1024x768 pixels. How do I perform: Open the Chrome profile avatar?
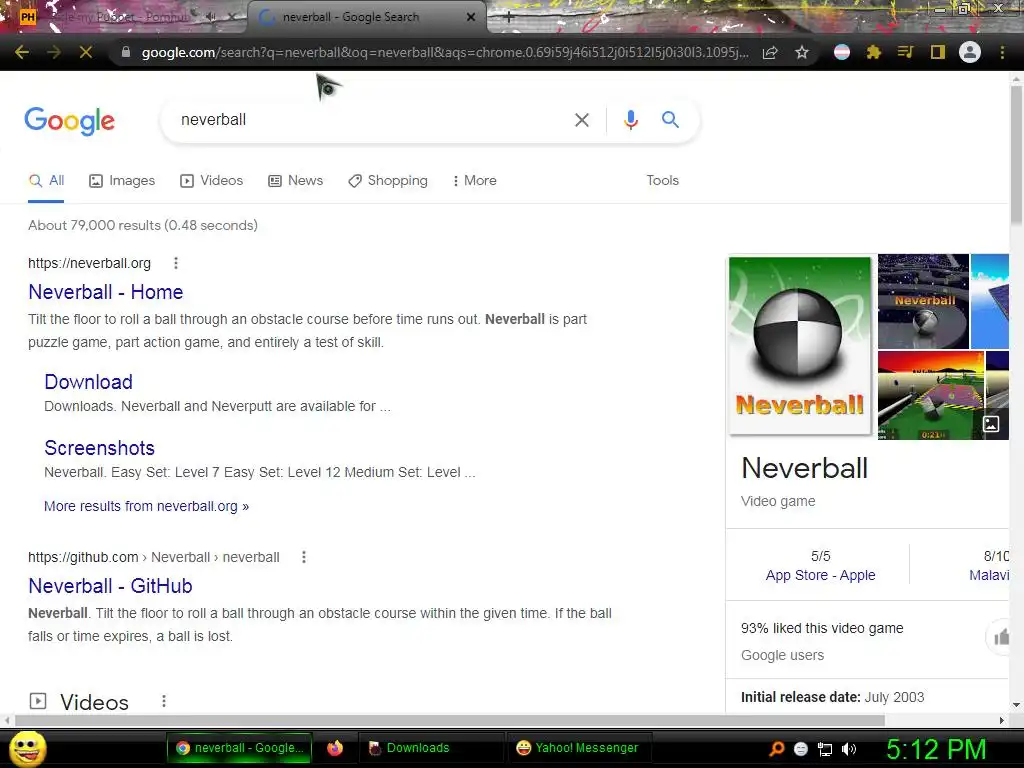[970, 52]
